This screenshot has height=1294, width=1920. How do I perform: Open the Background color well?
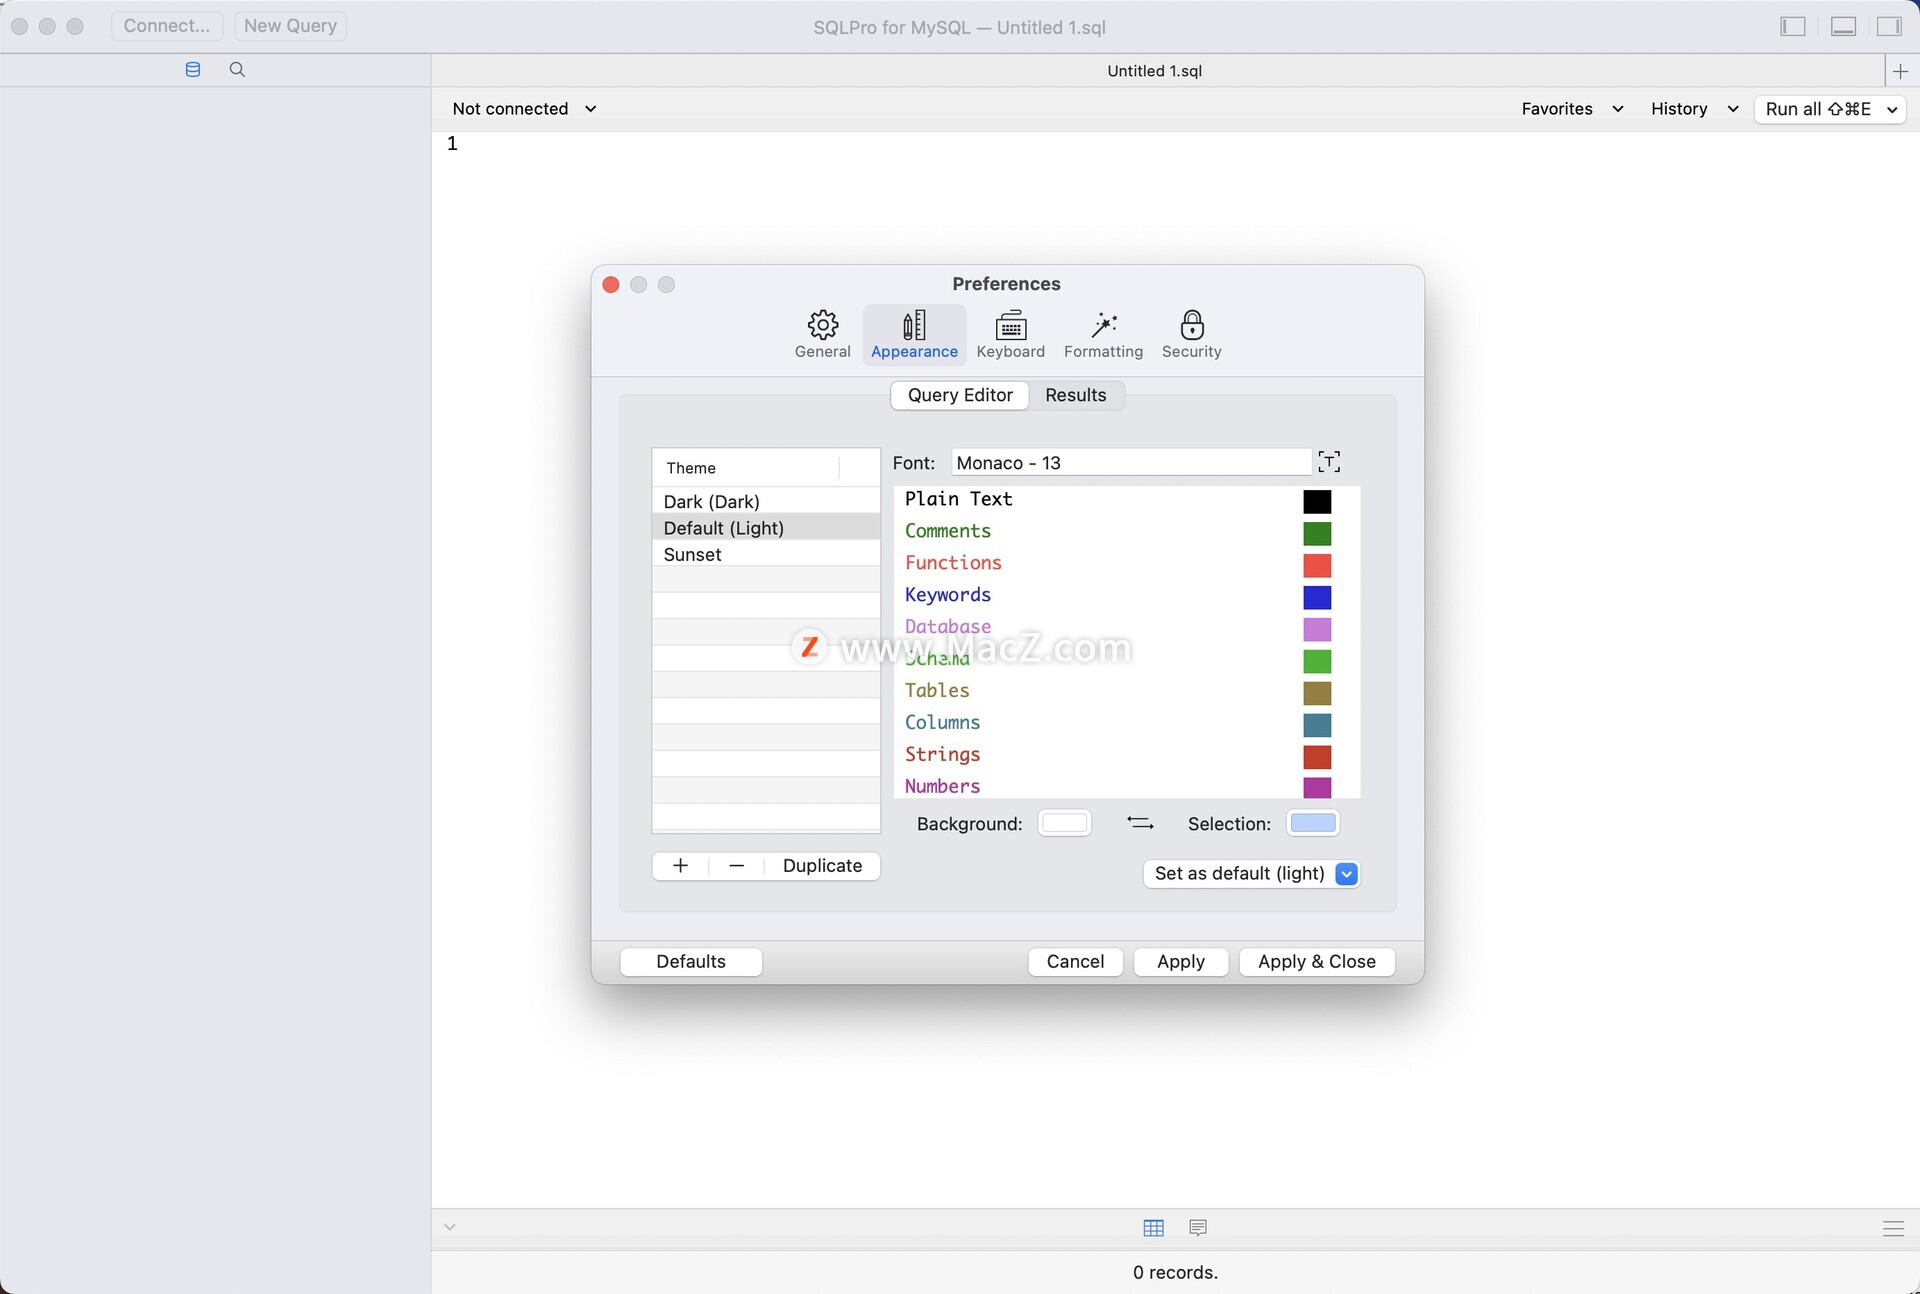tap(1064, 823)
